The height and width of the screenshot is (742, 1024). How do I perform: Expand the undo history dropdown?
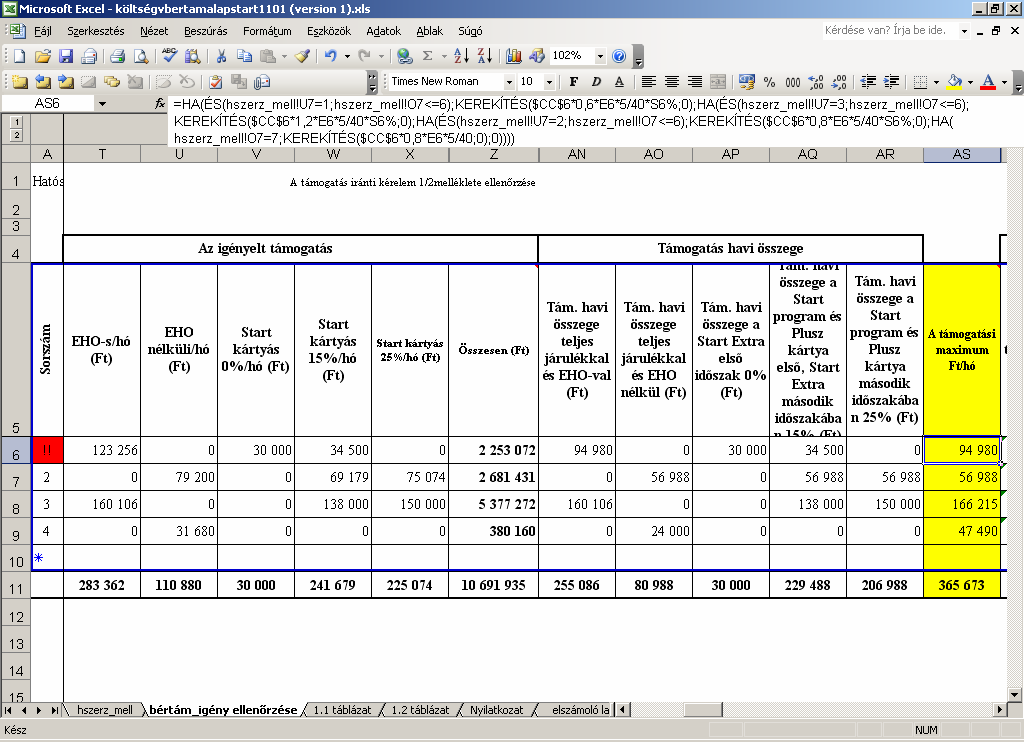[347, 56]
